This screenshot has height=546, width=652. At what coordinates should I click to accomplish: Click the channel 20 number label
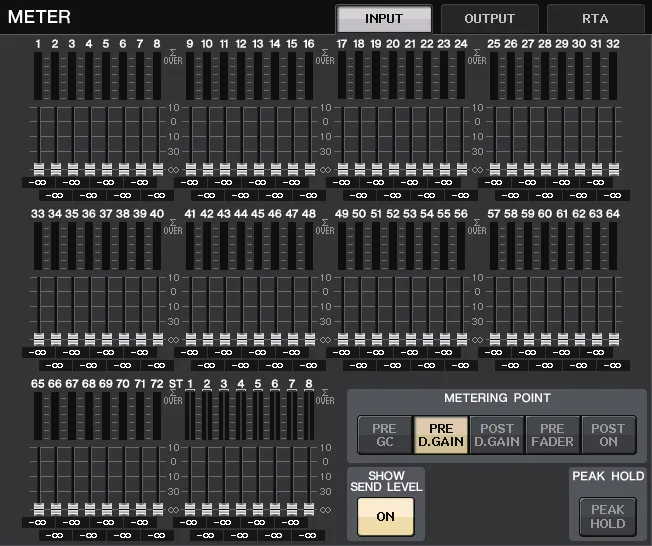393,44
